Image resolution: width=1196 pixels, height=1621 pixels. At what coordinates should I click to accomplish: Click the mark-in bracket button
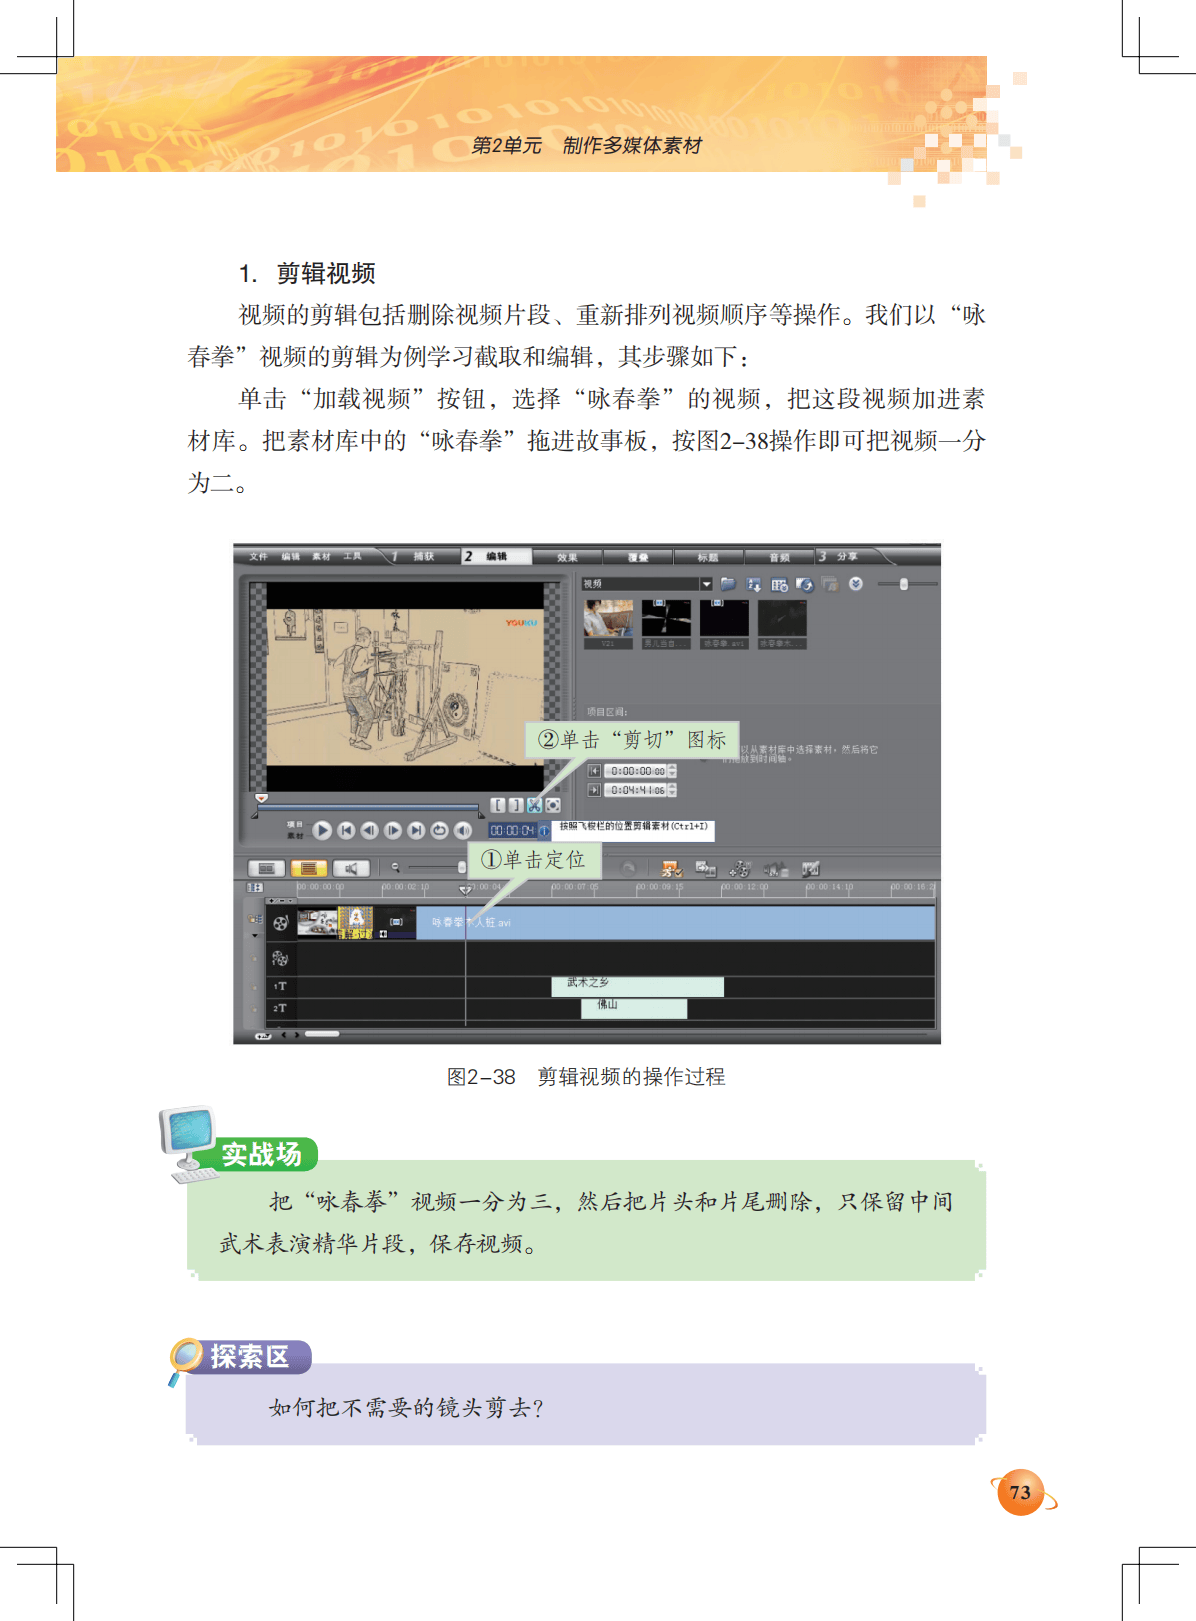[x=498, y=805]
